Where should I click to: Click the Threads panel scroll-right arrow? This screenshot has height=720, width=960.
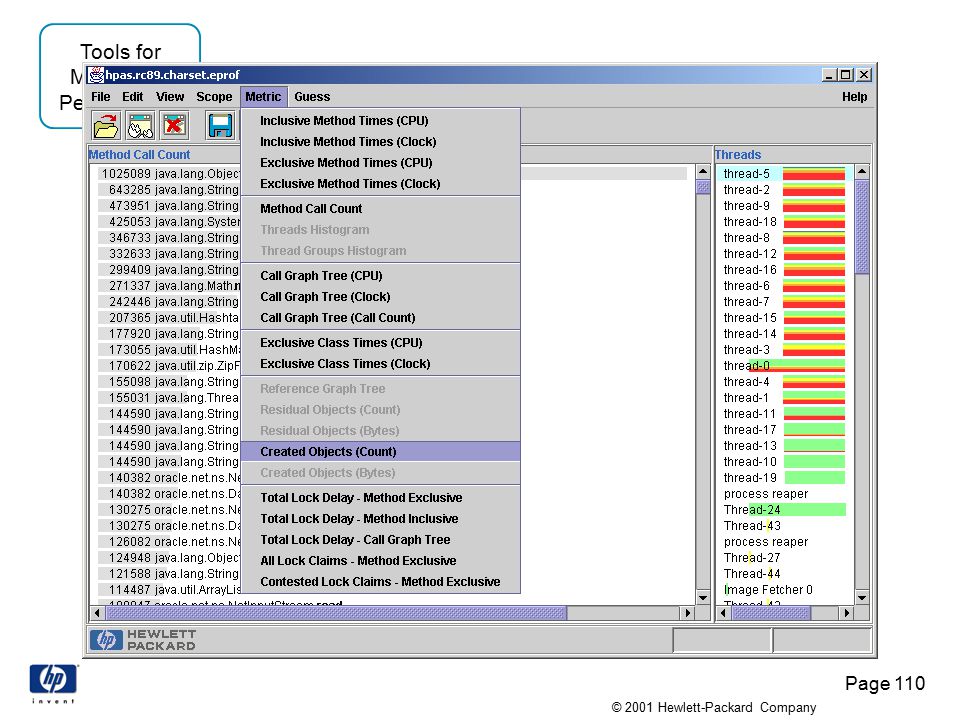pyautogui.click(x=847, y=612)
